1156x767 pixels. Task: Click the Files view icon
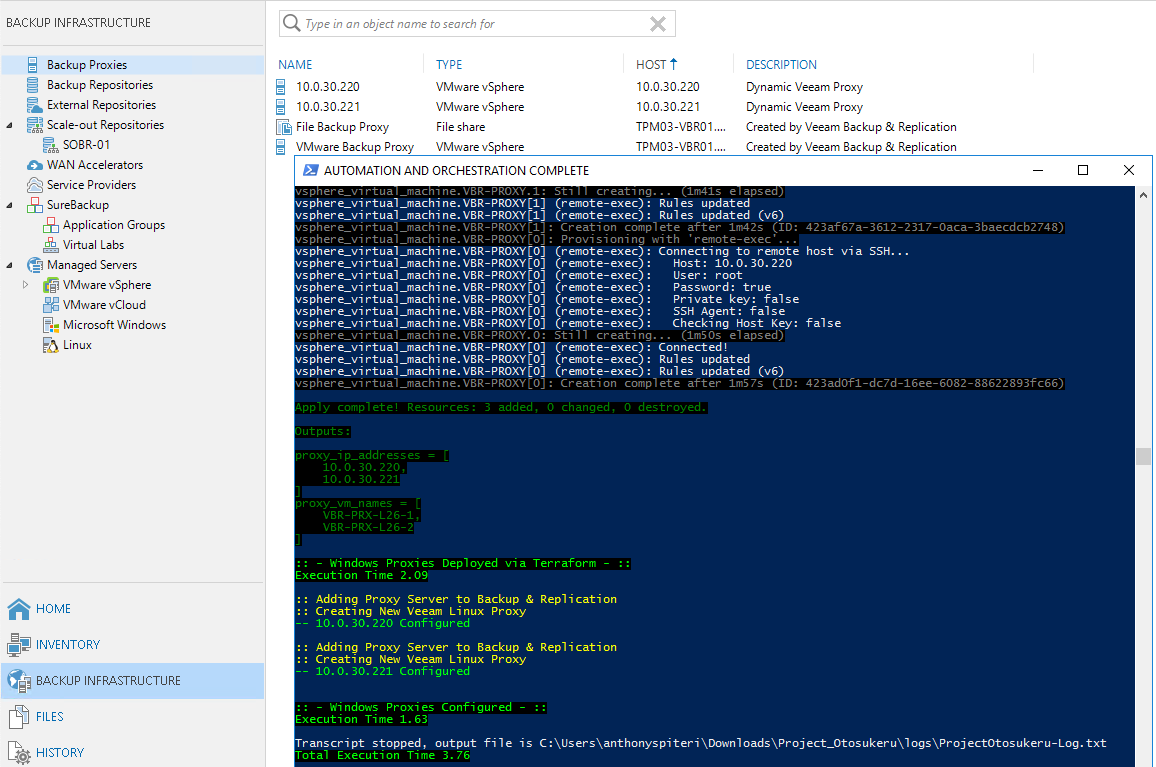click(18, 717)
